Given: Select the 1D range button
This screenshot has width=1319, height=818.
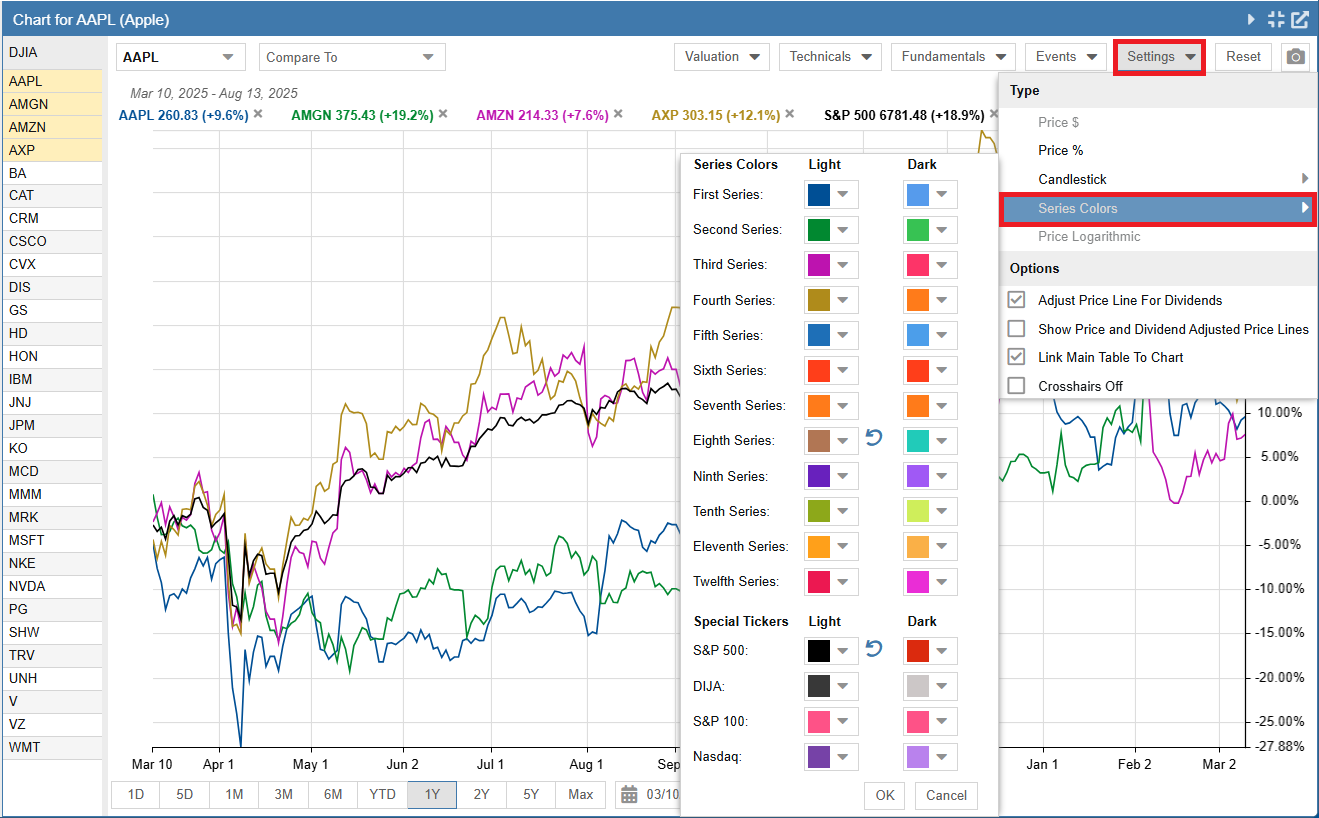Looking at the screenshot, I should point(136,795).
